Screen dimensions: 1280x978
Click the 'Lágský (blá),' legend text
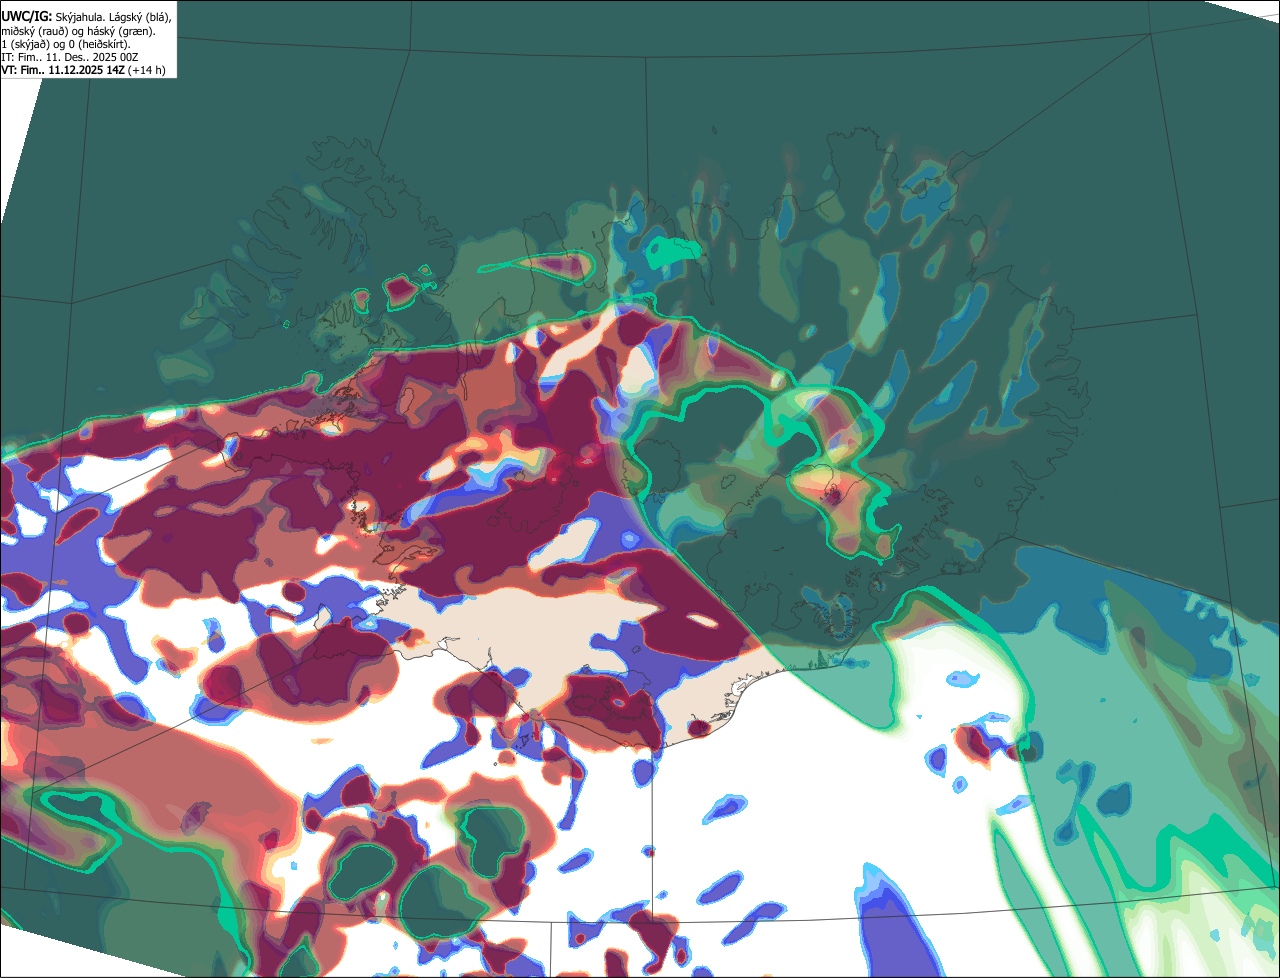tap(140, 18)
